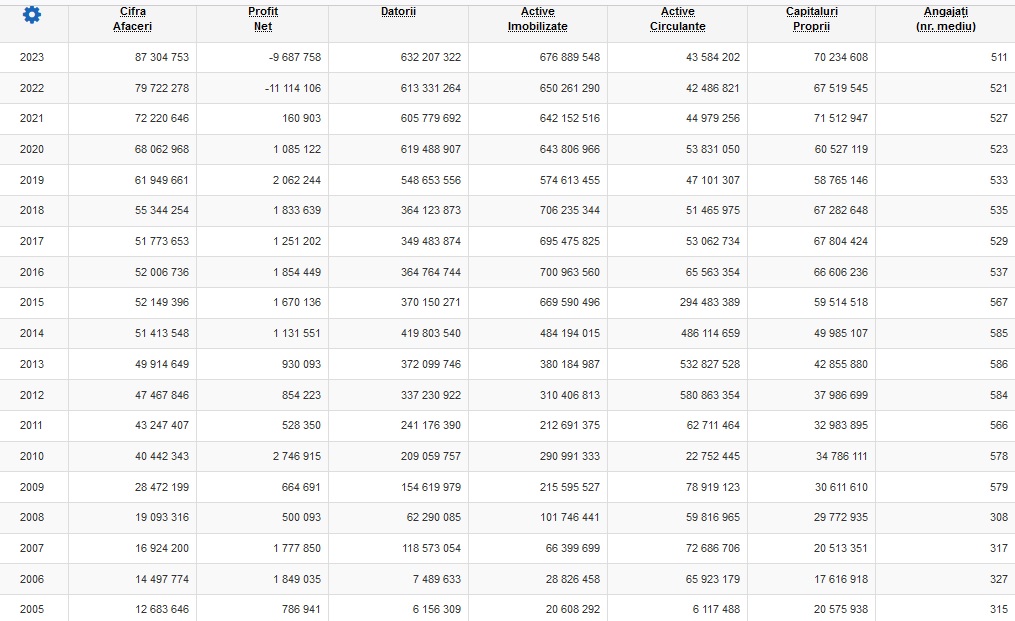Click the Cifra Afaceri column header
1015x621 pixels.
[133, 19]
